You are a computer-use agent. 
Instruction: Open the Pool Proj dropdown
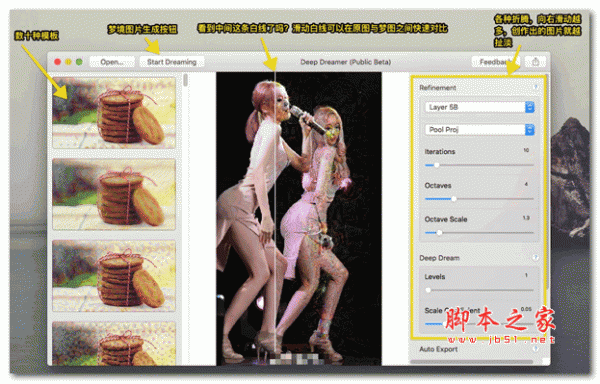coord(479,130)
